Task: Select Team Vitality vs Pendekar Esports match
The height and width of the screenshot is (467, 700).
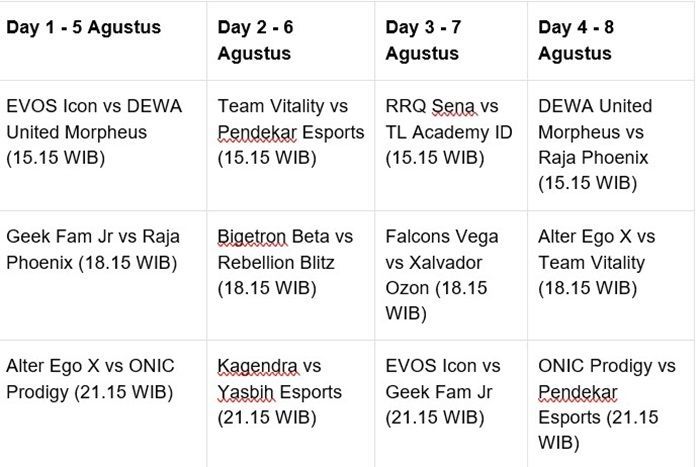Action: tap(291, 132)
